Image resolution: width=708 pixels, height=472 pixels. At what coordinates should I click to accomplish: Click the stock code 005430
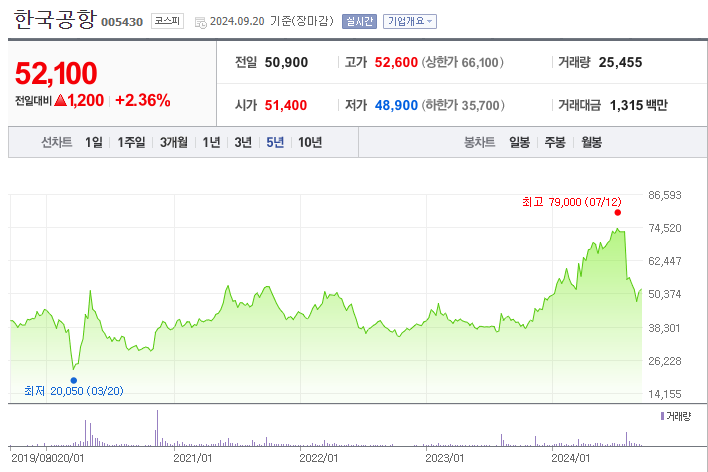pyautogui.click(x=122, y=22)
